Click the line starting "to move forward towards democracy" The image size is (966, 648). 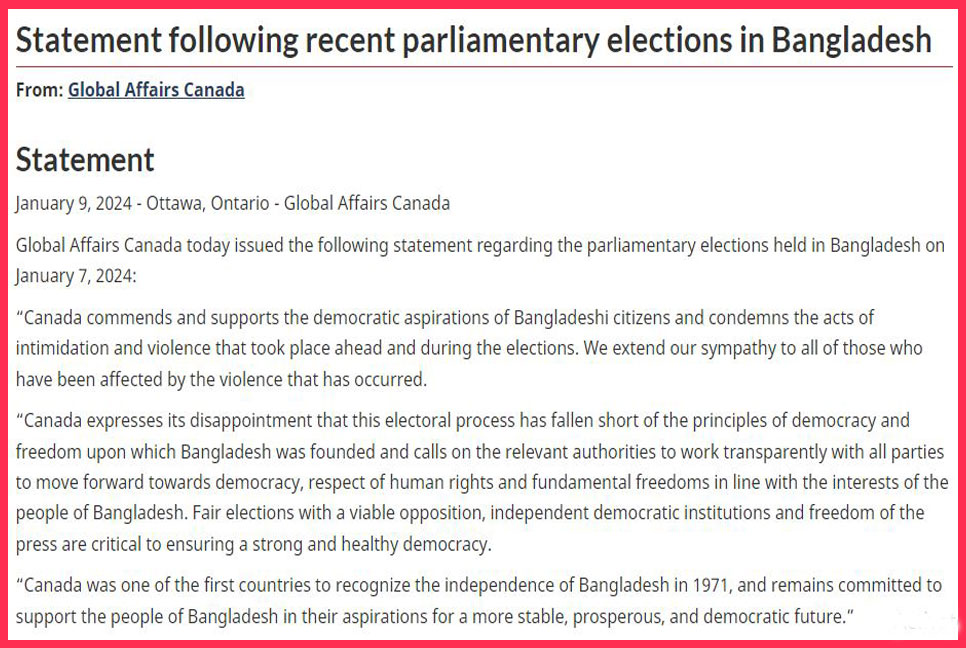tap(482, 482)
